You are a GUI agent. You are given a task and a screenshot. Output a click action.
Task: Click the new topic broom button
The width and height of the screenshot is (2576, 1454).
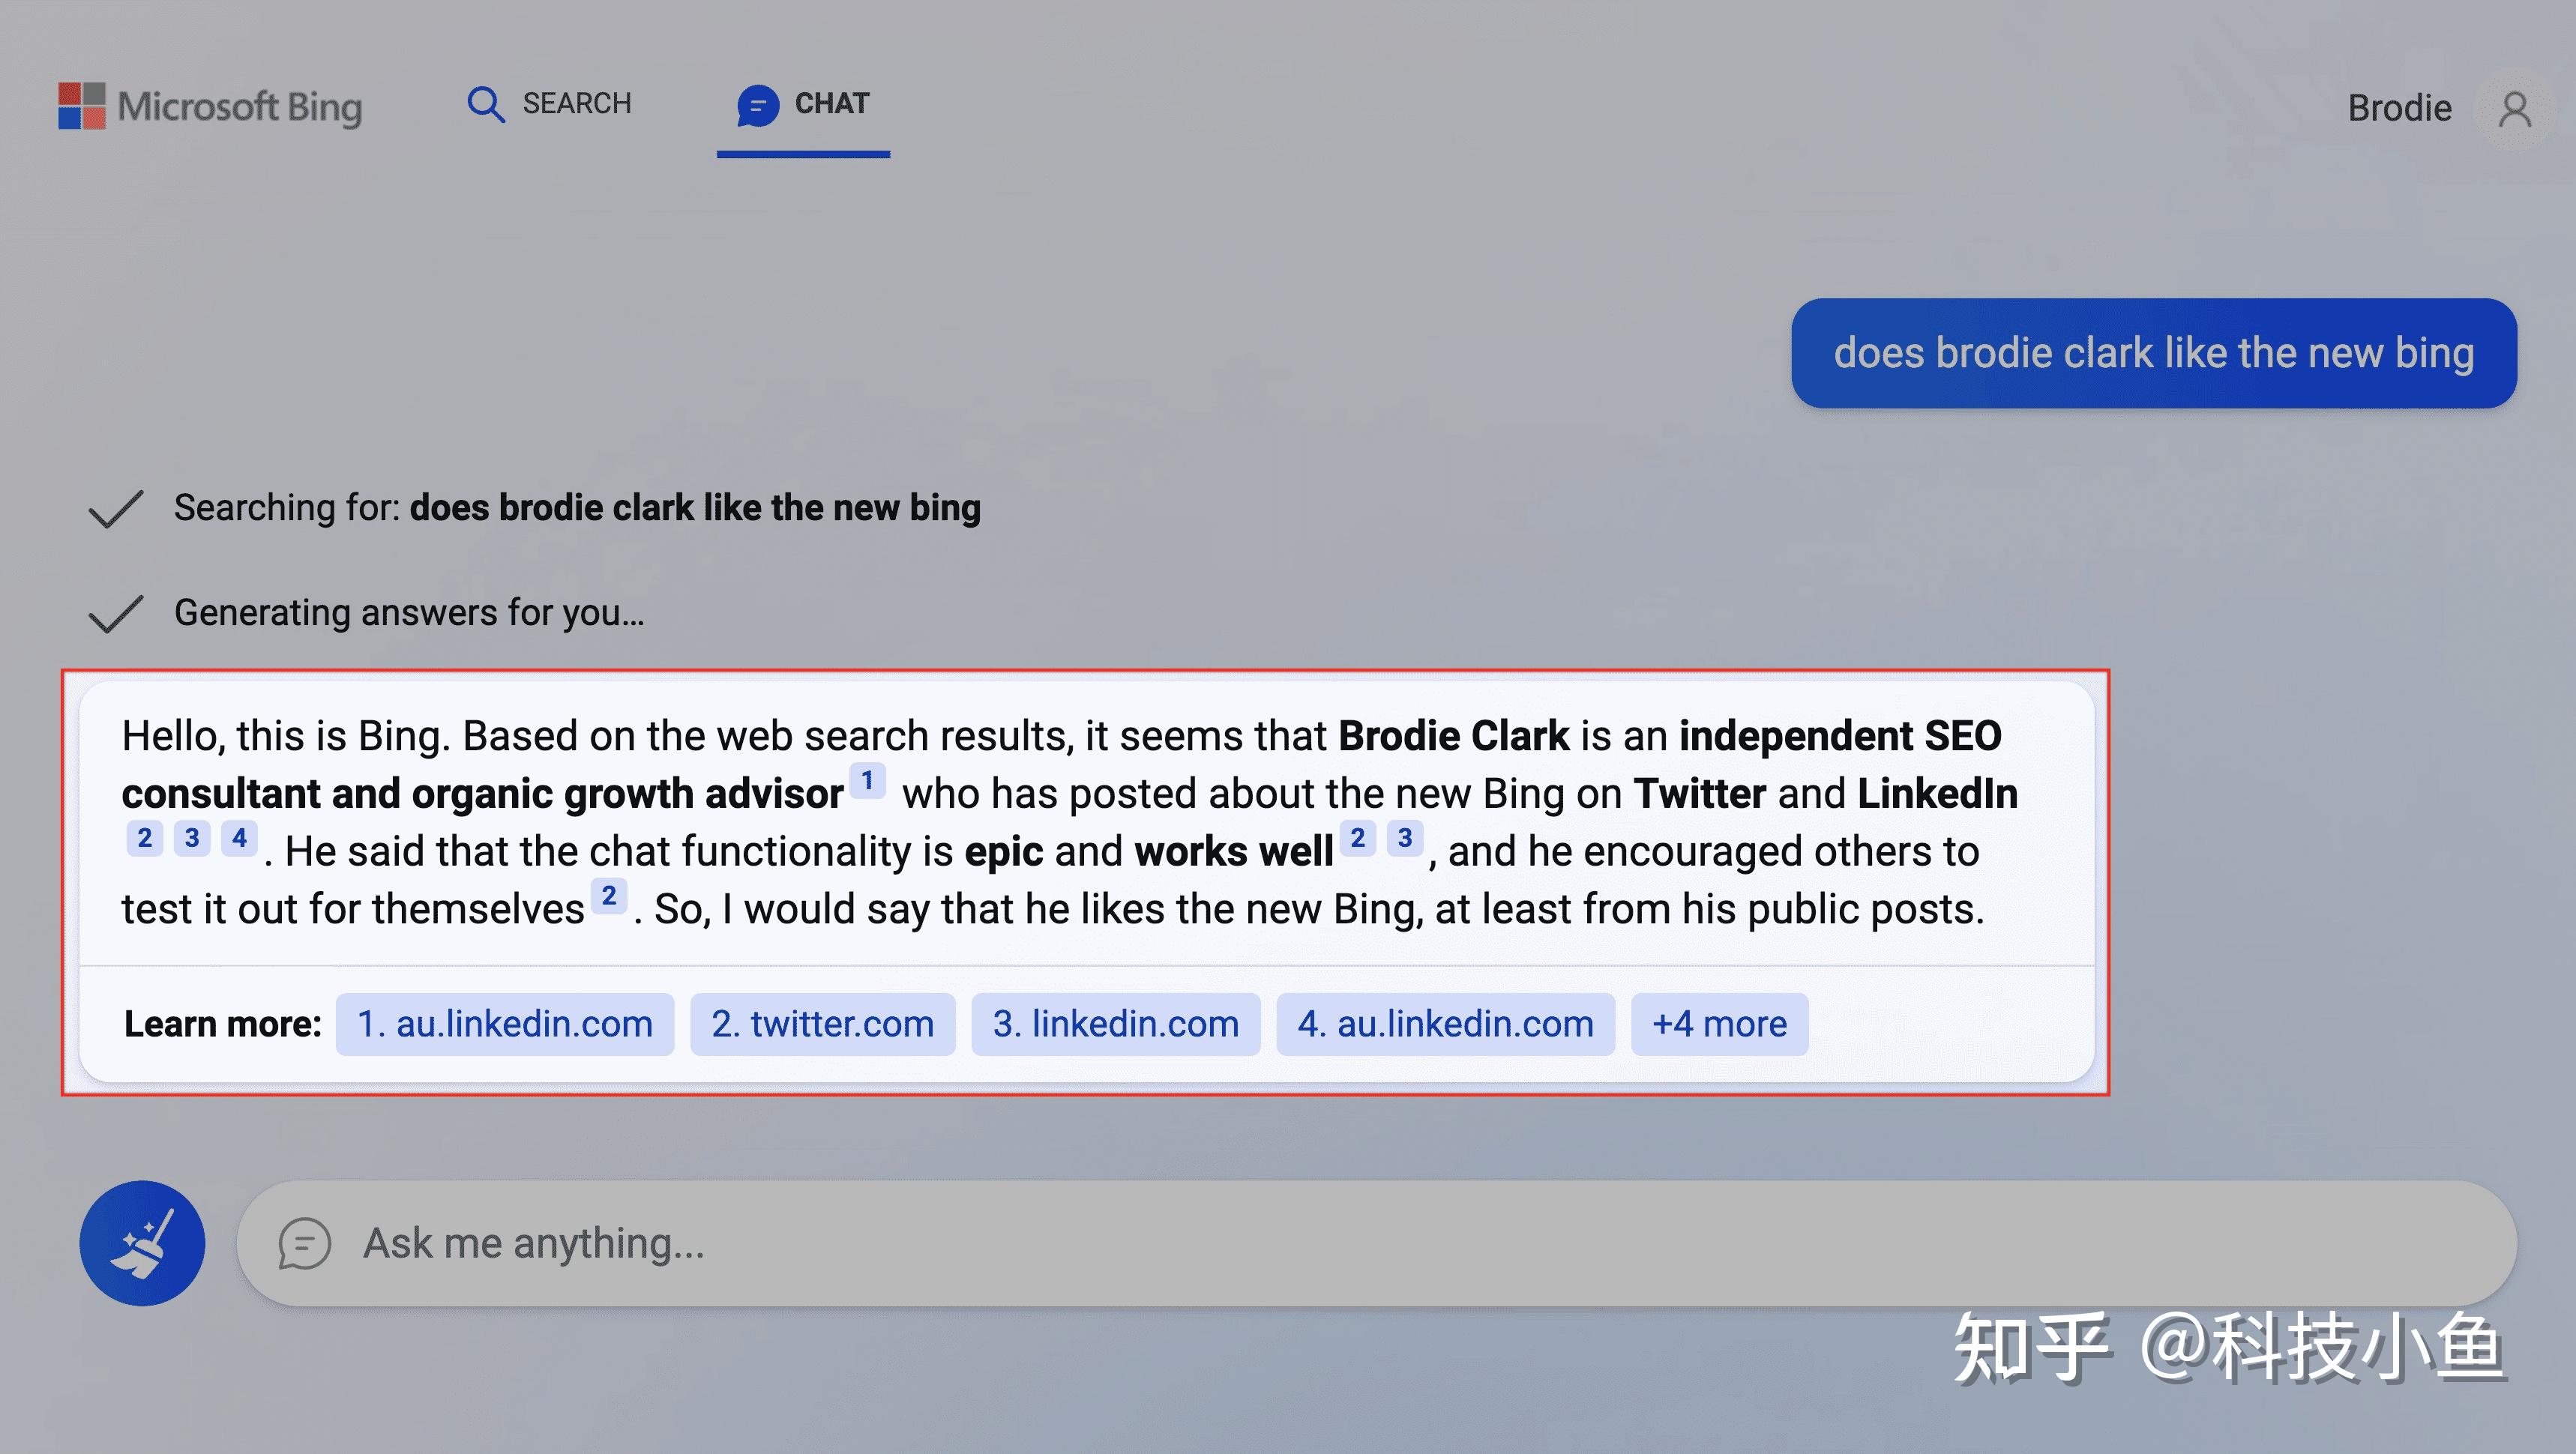pyautogui.click(x=142, y=1243)
